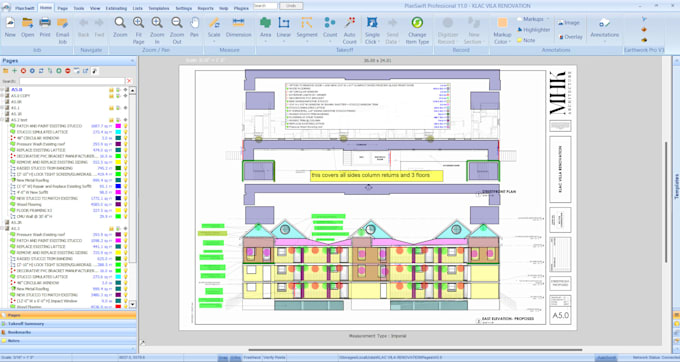Click the Digitizer Record icon
This screenshot has width=680, height=362.
tap(448, 30)
